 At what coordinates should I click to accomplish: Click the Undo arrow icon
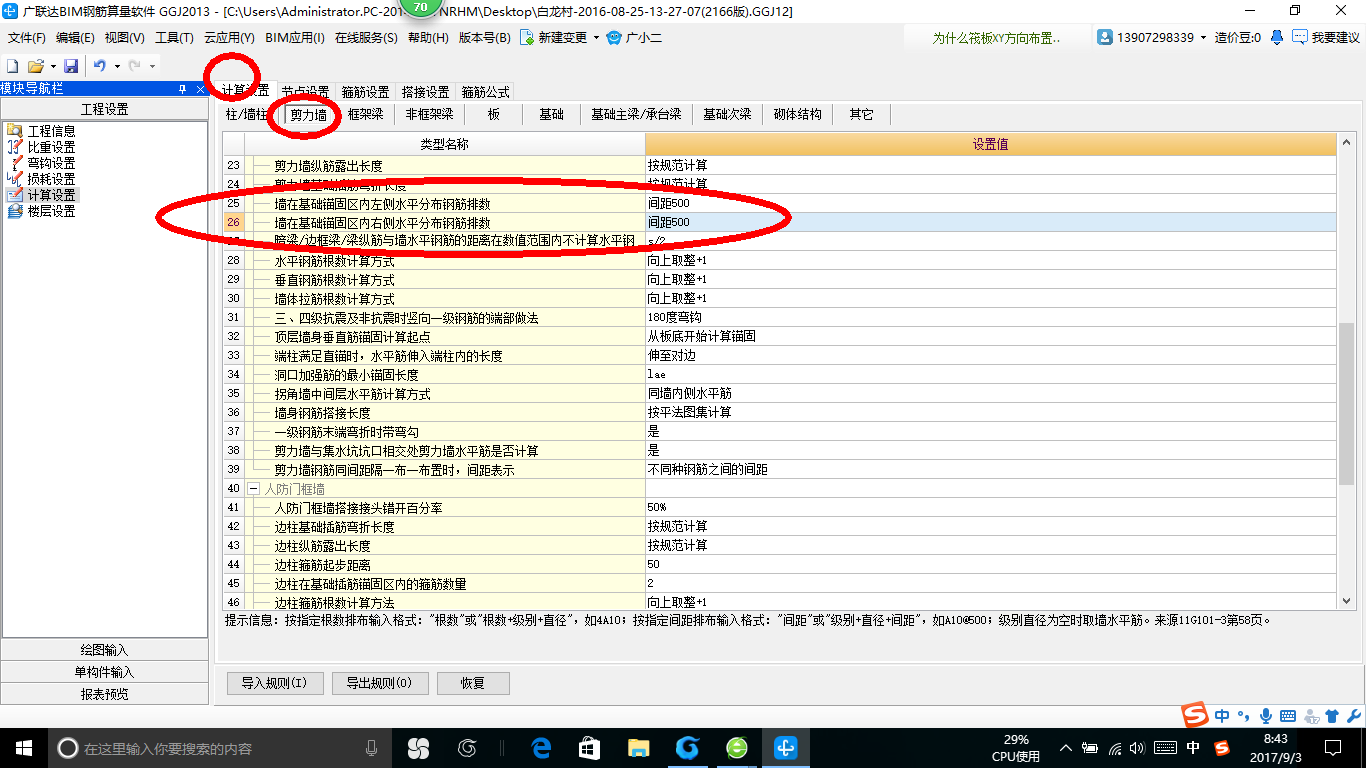click(100, 66)
